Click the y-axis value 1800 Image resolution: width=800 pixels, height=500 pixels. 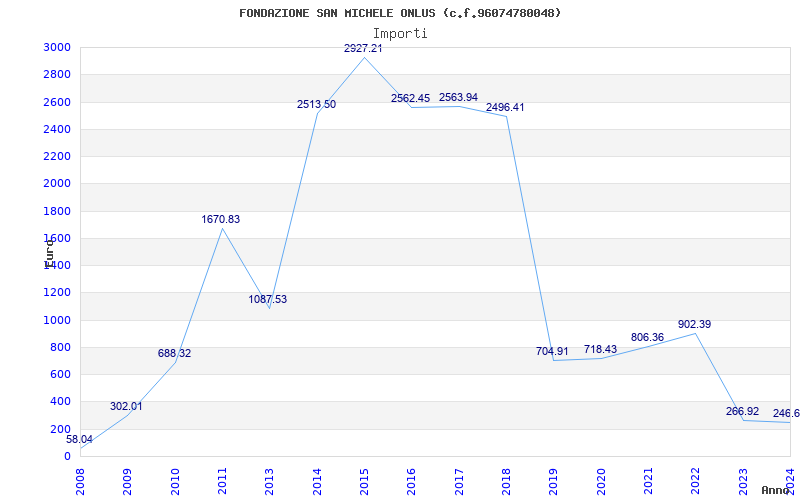coord(58,211)
